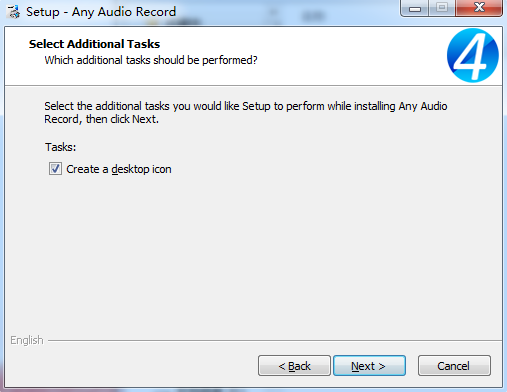Viewport: 507px width, 392px height.
Task: Click the "Setup - Any Audio Record" title text
Action: click(101, 12)
